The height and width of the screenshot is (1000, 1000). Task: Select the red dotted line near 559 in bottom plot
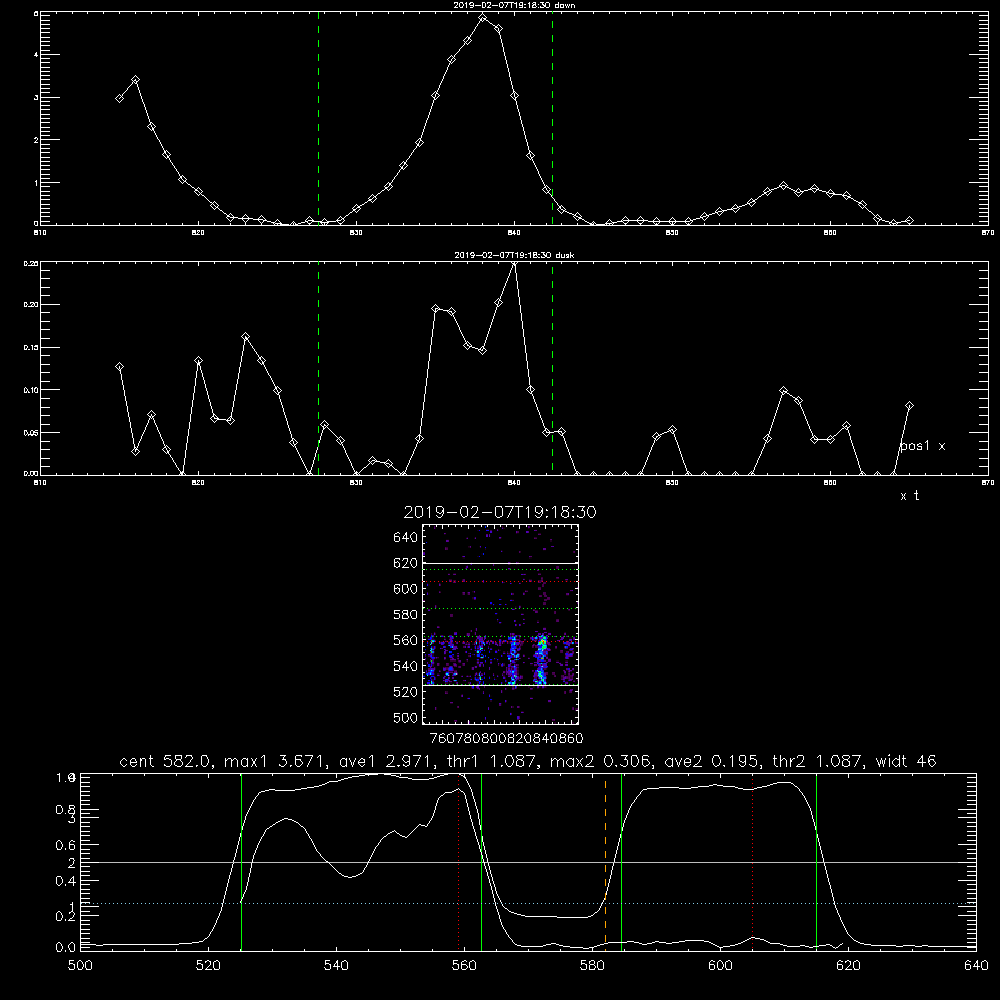point(459,862)
